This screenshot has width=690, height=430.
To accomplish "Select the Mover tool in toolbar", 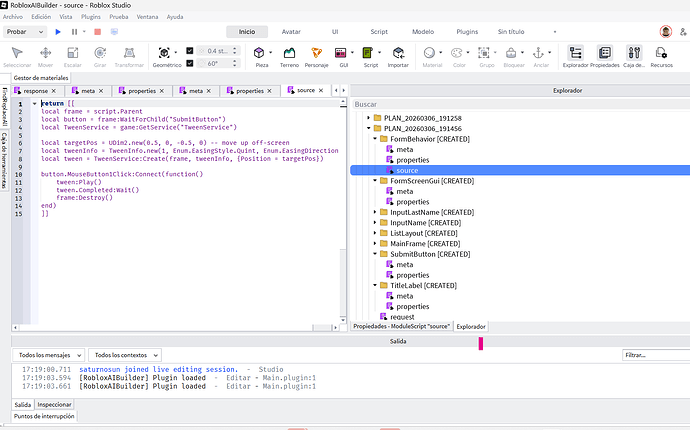I will click(46, 53).
